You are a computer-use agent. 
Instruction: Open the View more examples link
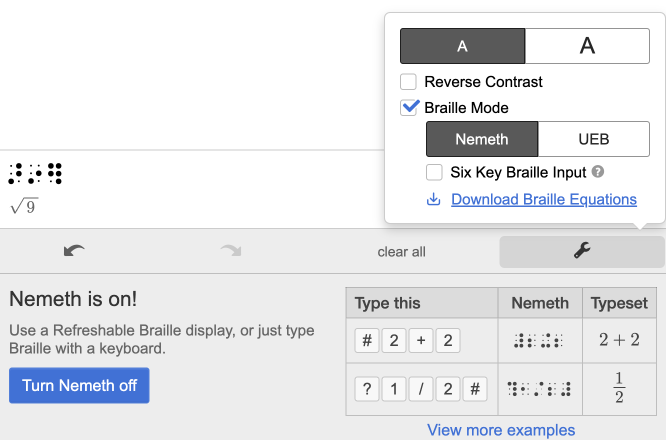pos(501,430)
